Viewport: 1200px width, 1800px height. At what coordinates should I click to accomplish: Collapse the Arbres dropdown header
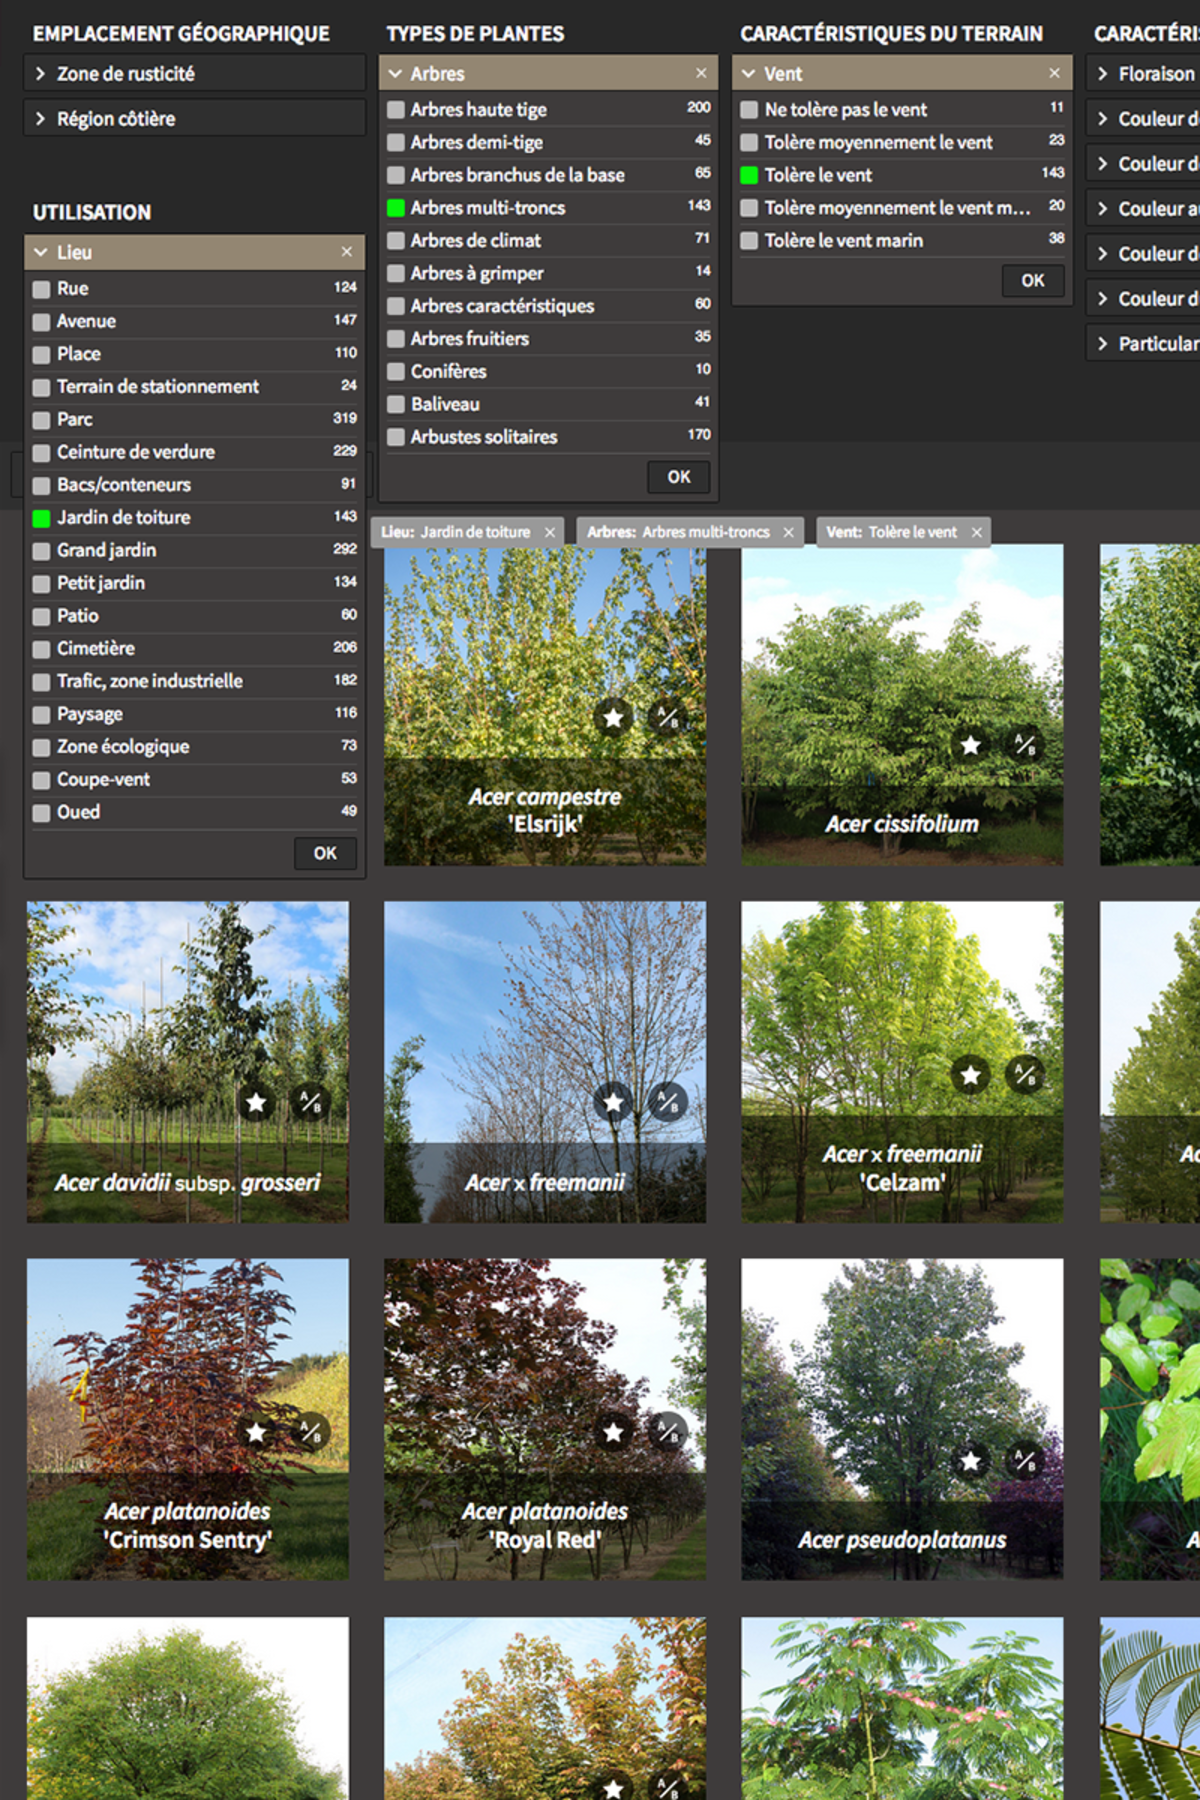tap(548, 73)
